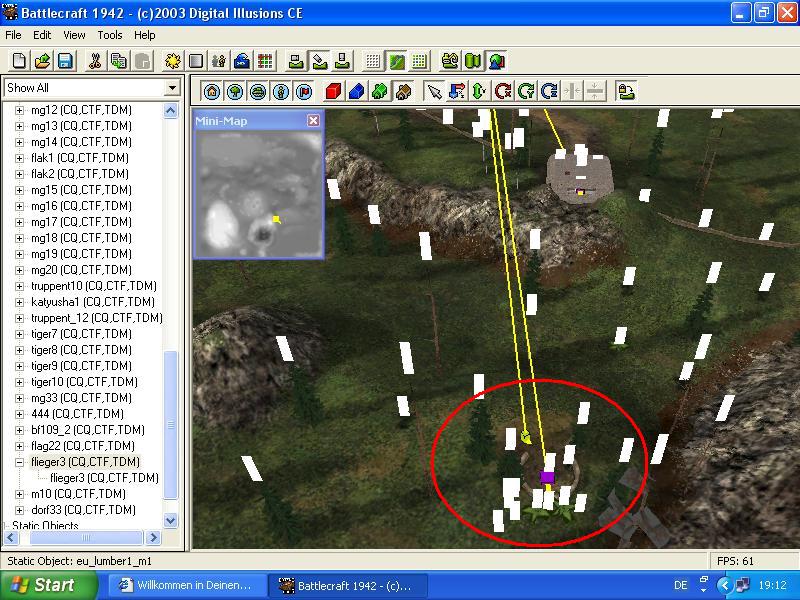Open the Help menu
800x600 pixels.
[x=144, y=35]
